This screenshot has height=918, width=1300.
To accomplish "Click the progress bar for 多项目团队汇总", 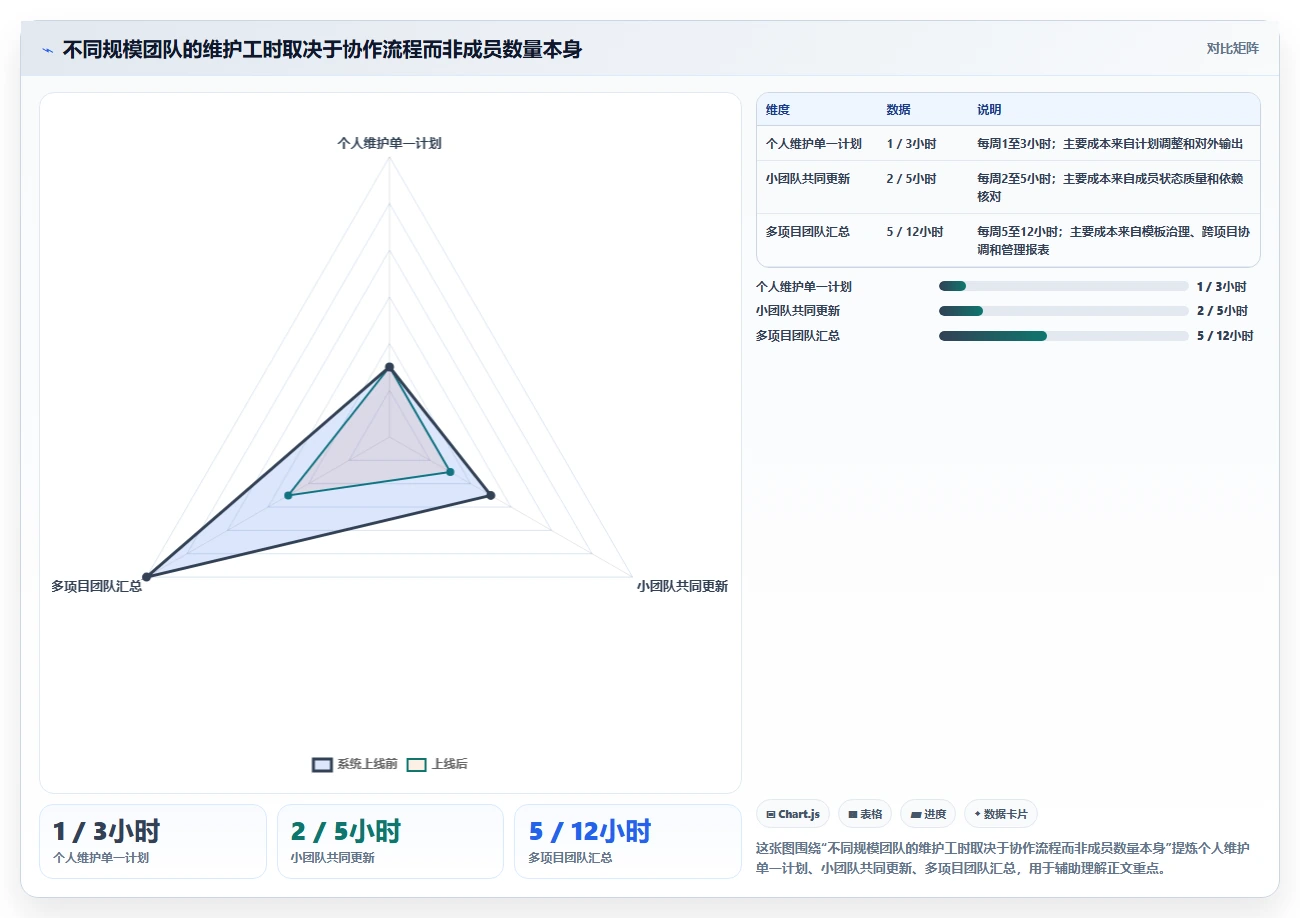I will tap(1064, 336).
